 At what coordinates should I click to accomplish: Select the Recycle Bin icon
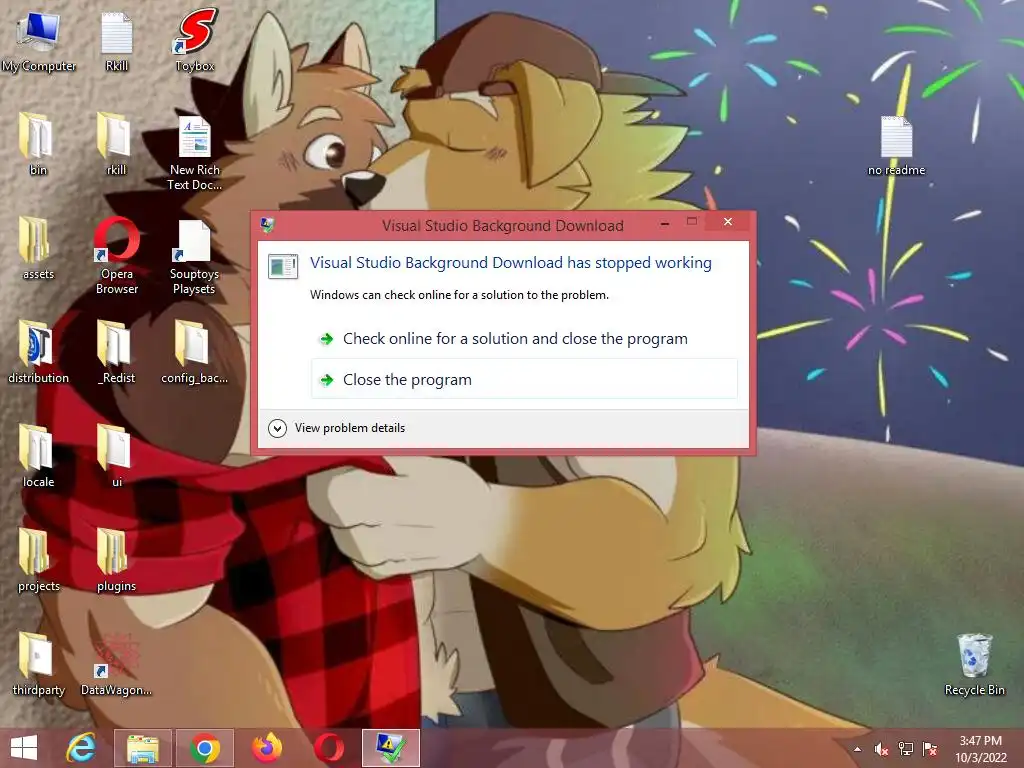pyautogui.click(x=974, y=664)
